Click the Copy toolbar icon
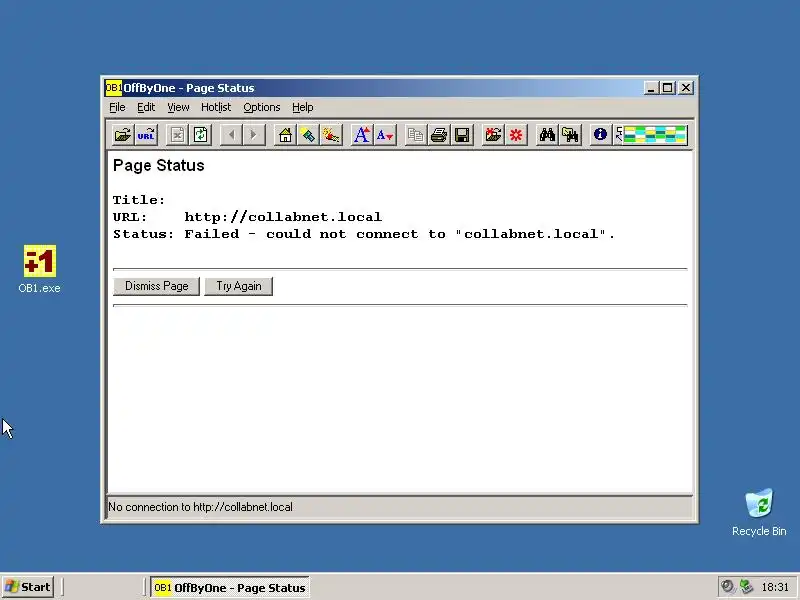This screenshot has width=800, height=600. (x=416, y=135)
